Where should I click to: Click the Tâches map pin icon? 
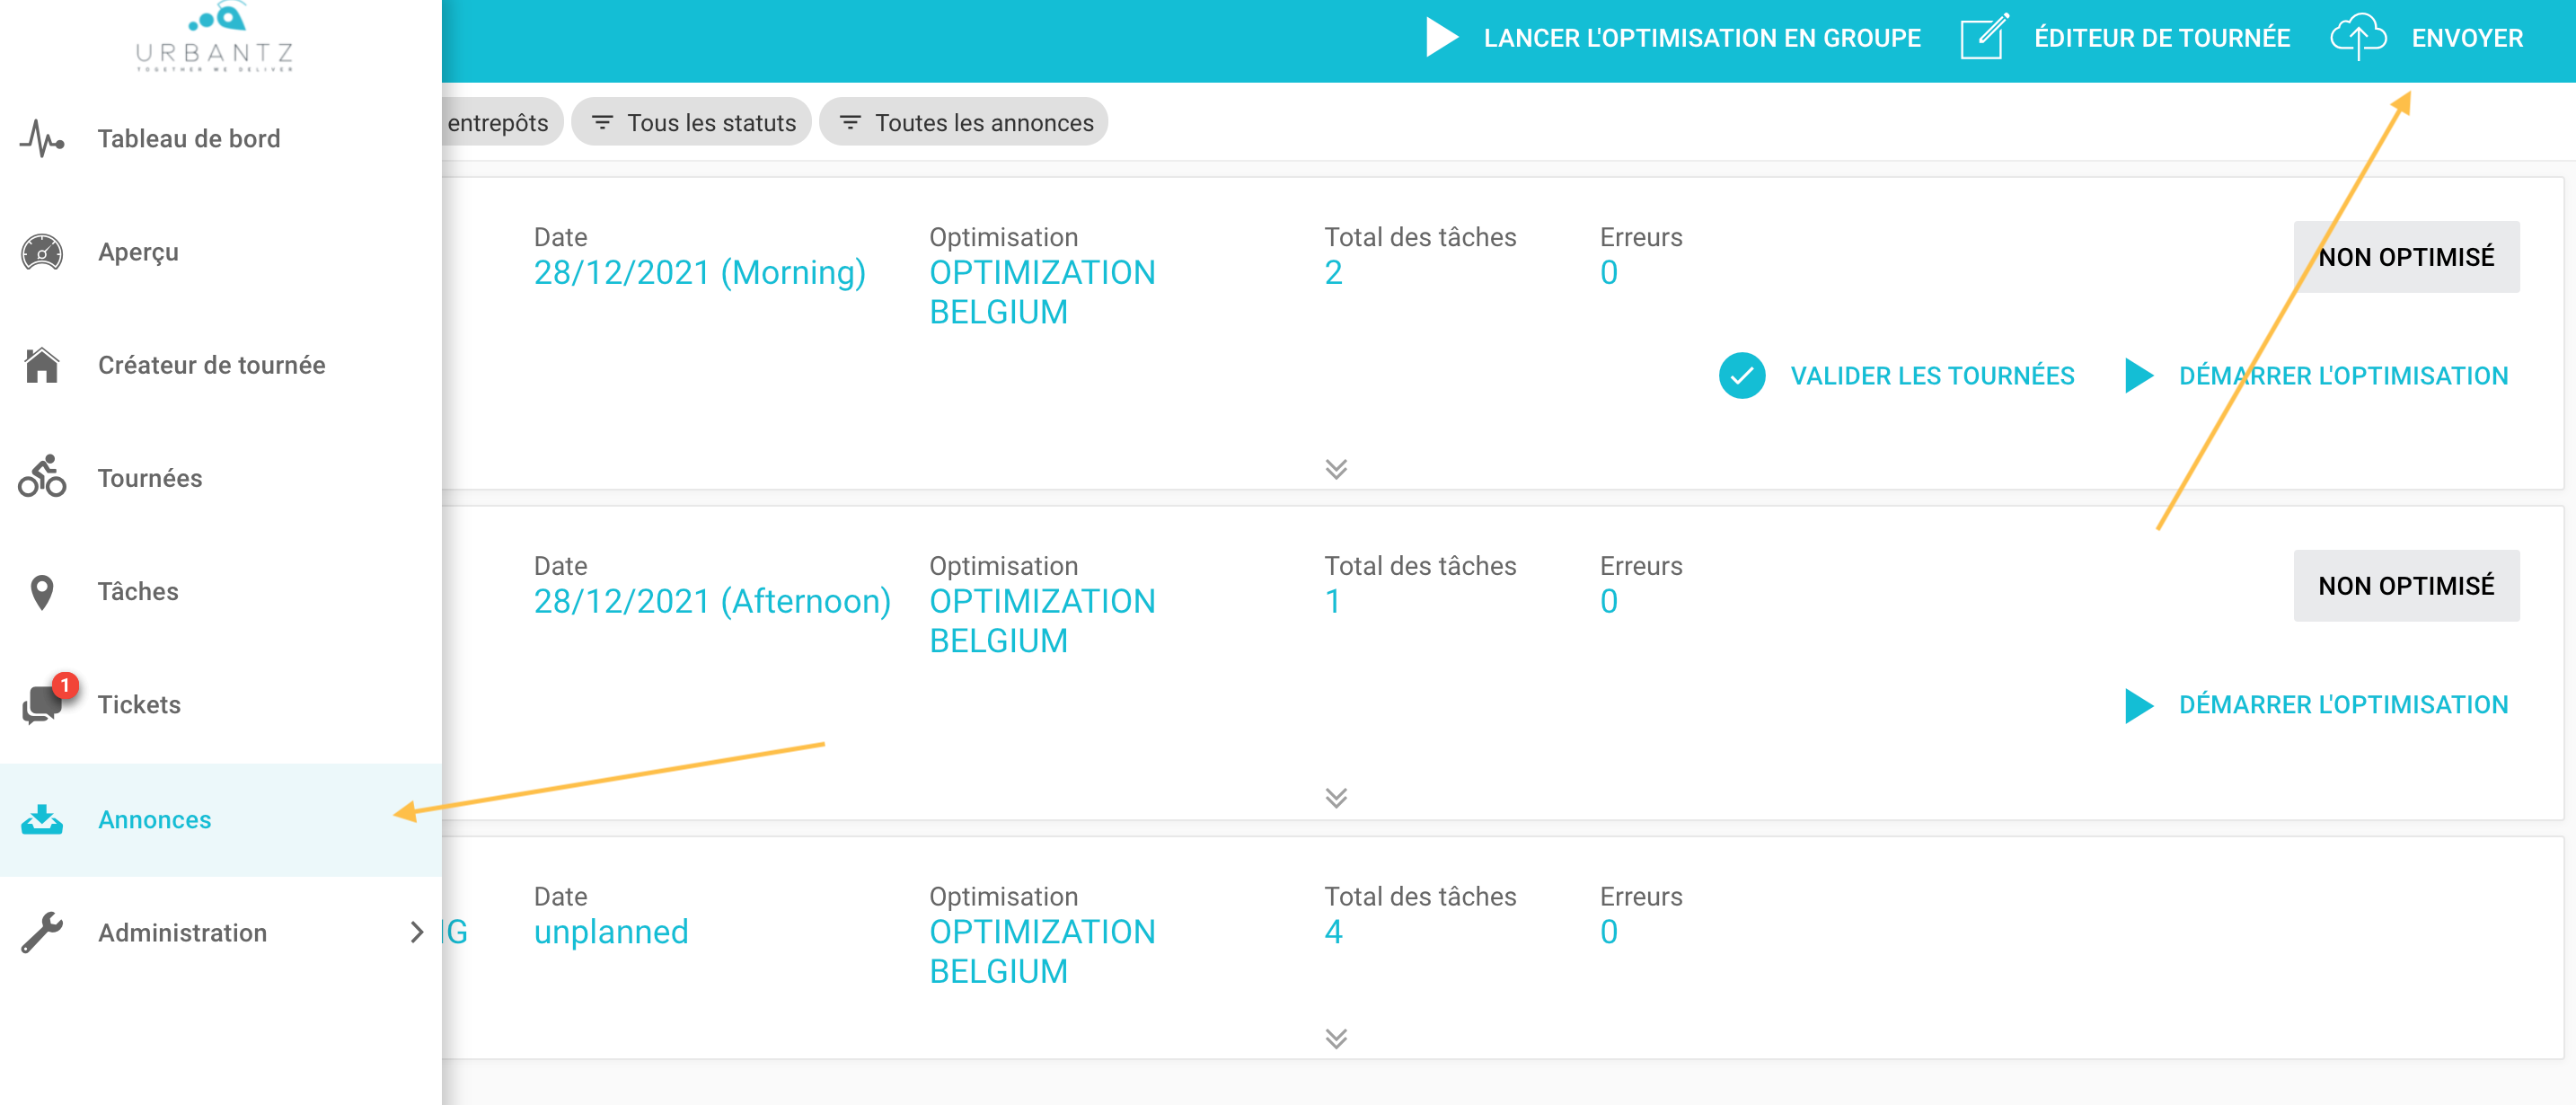tap(42, 592)
